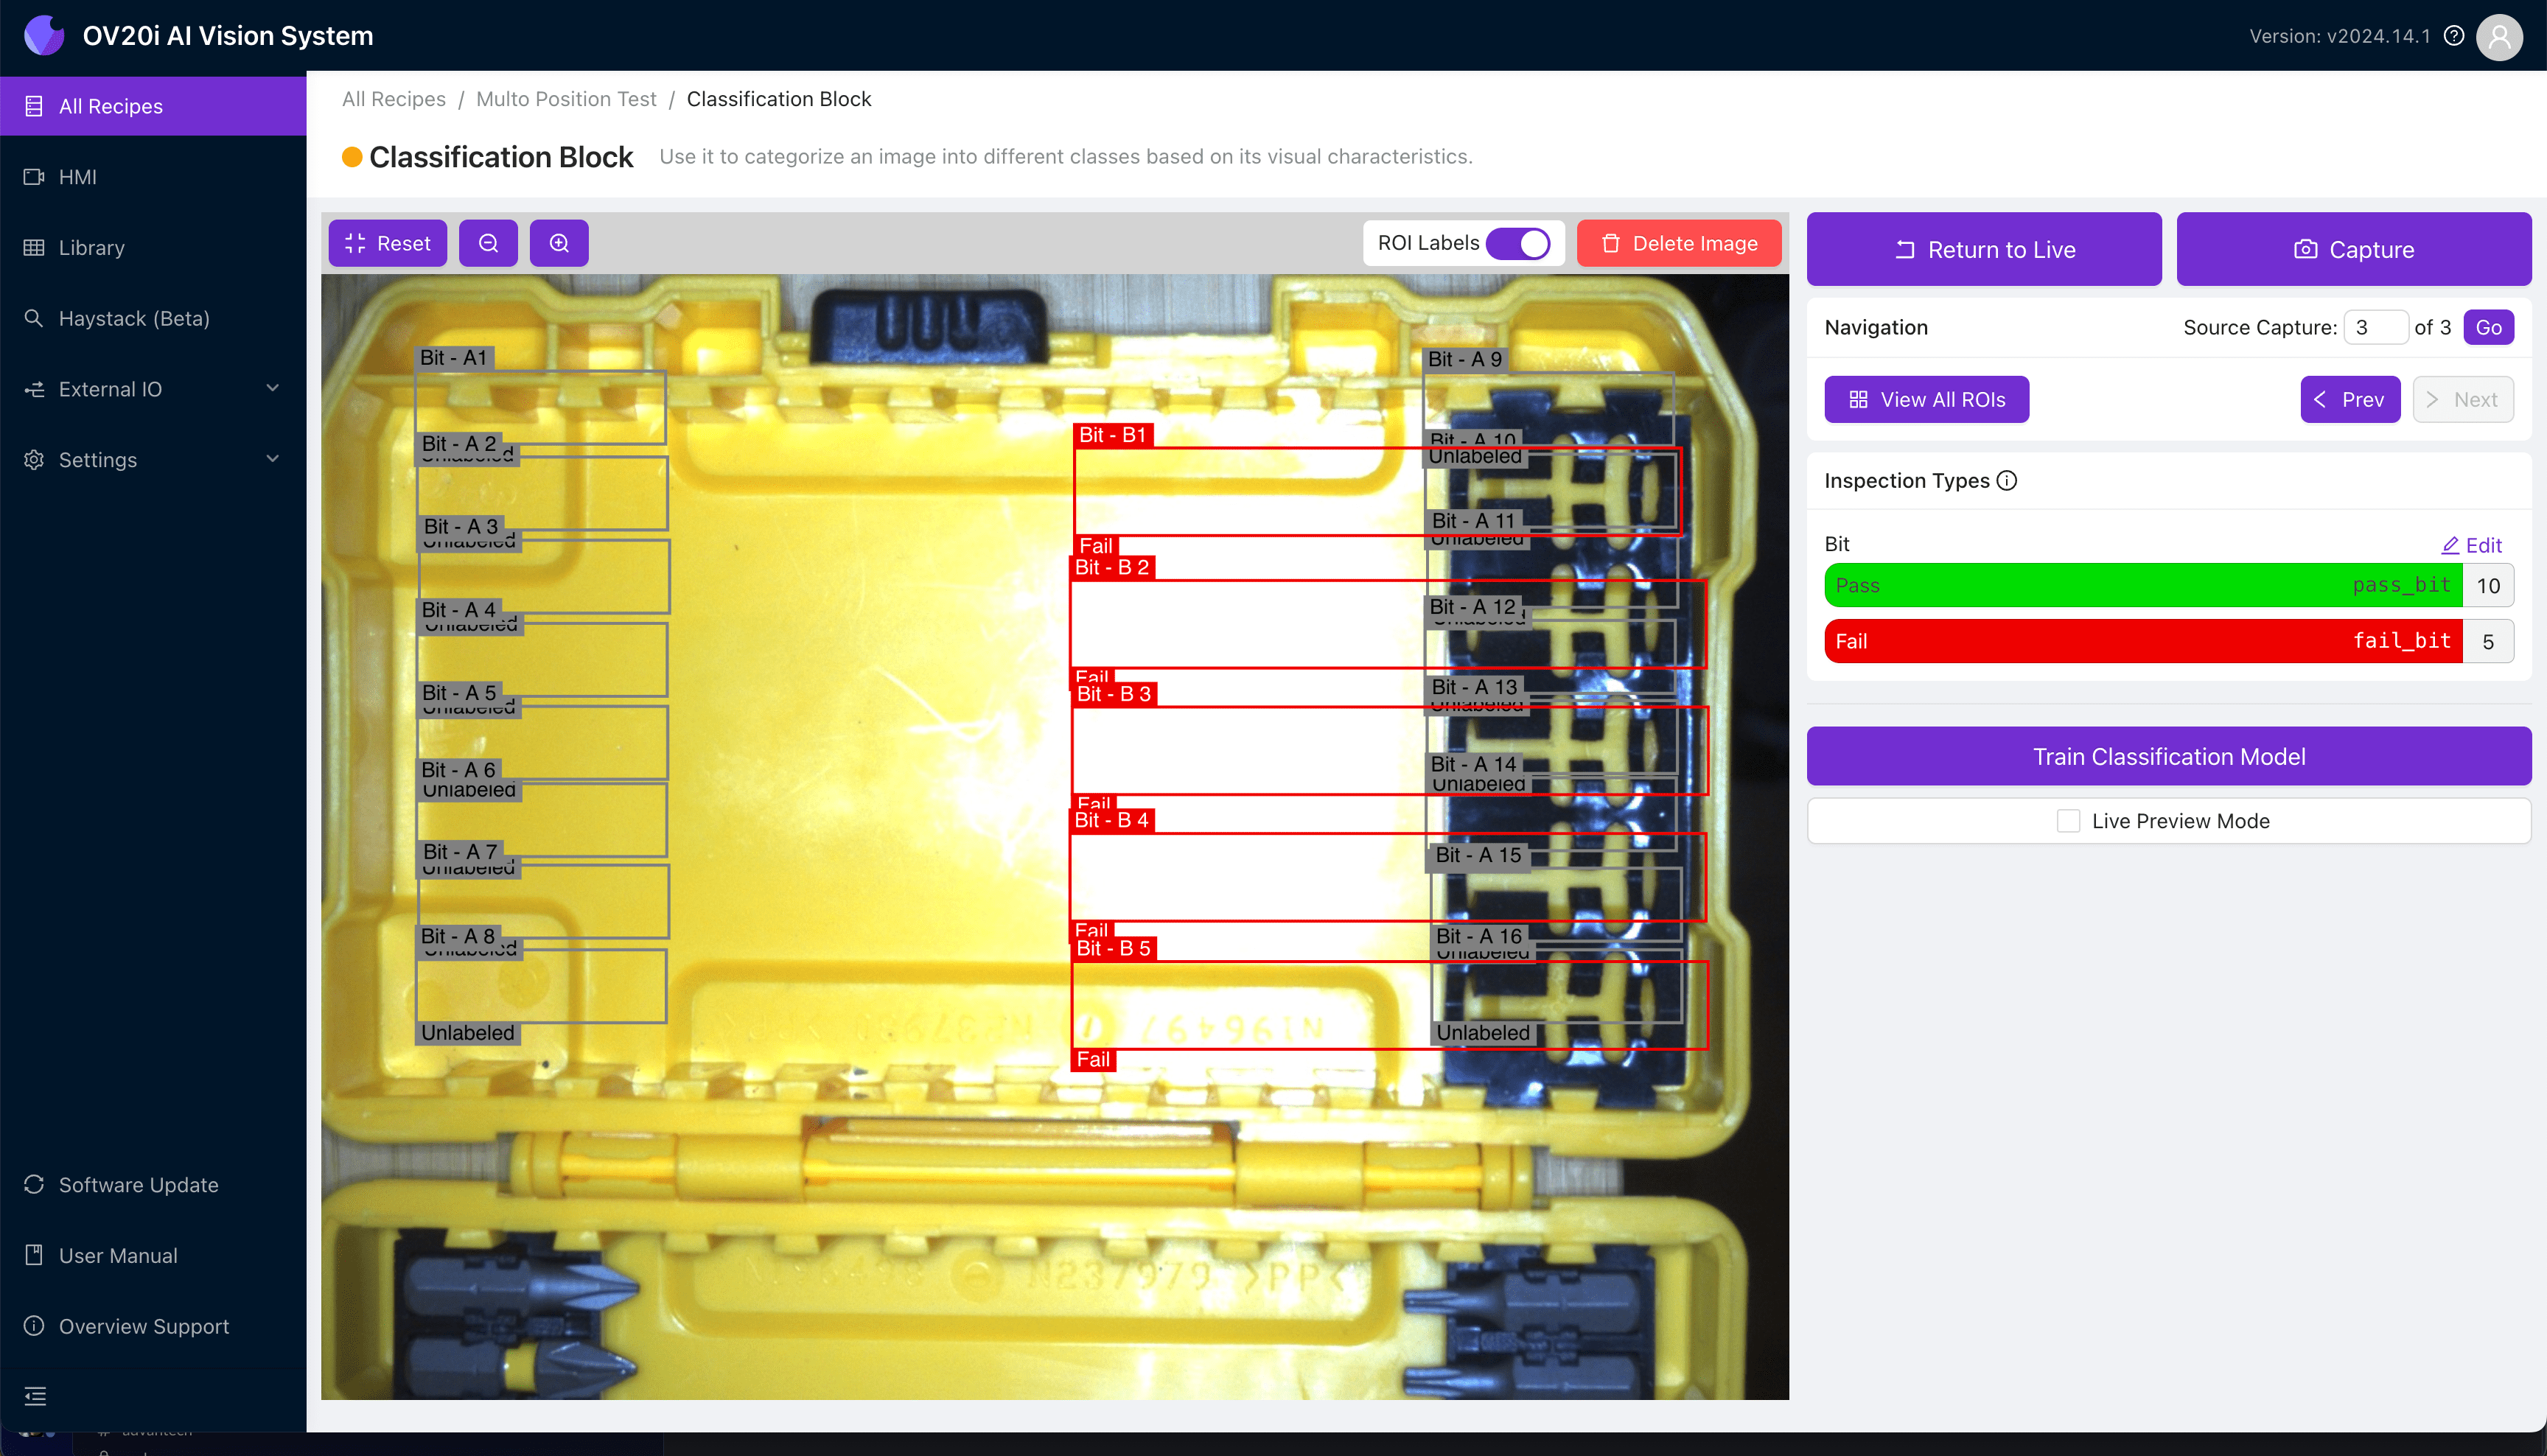
Task: Enable the Live Preview Mode checkbox
Action: 2068,821
